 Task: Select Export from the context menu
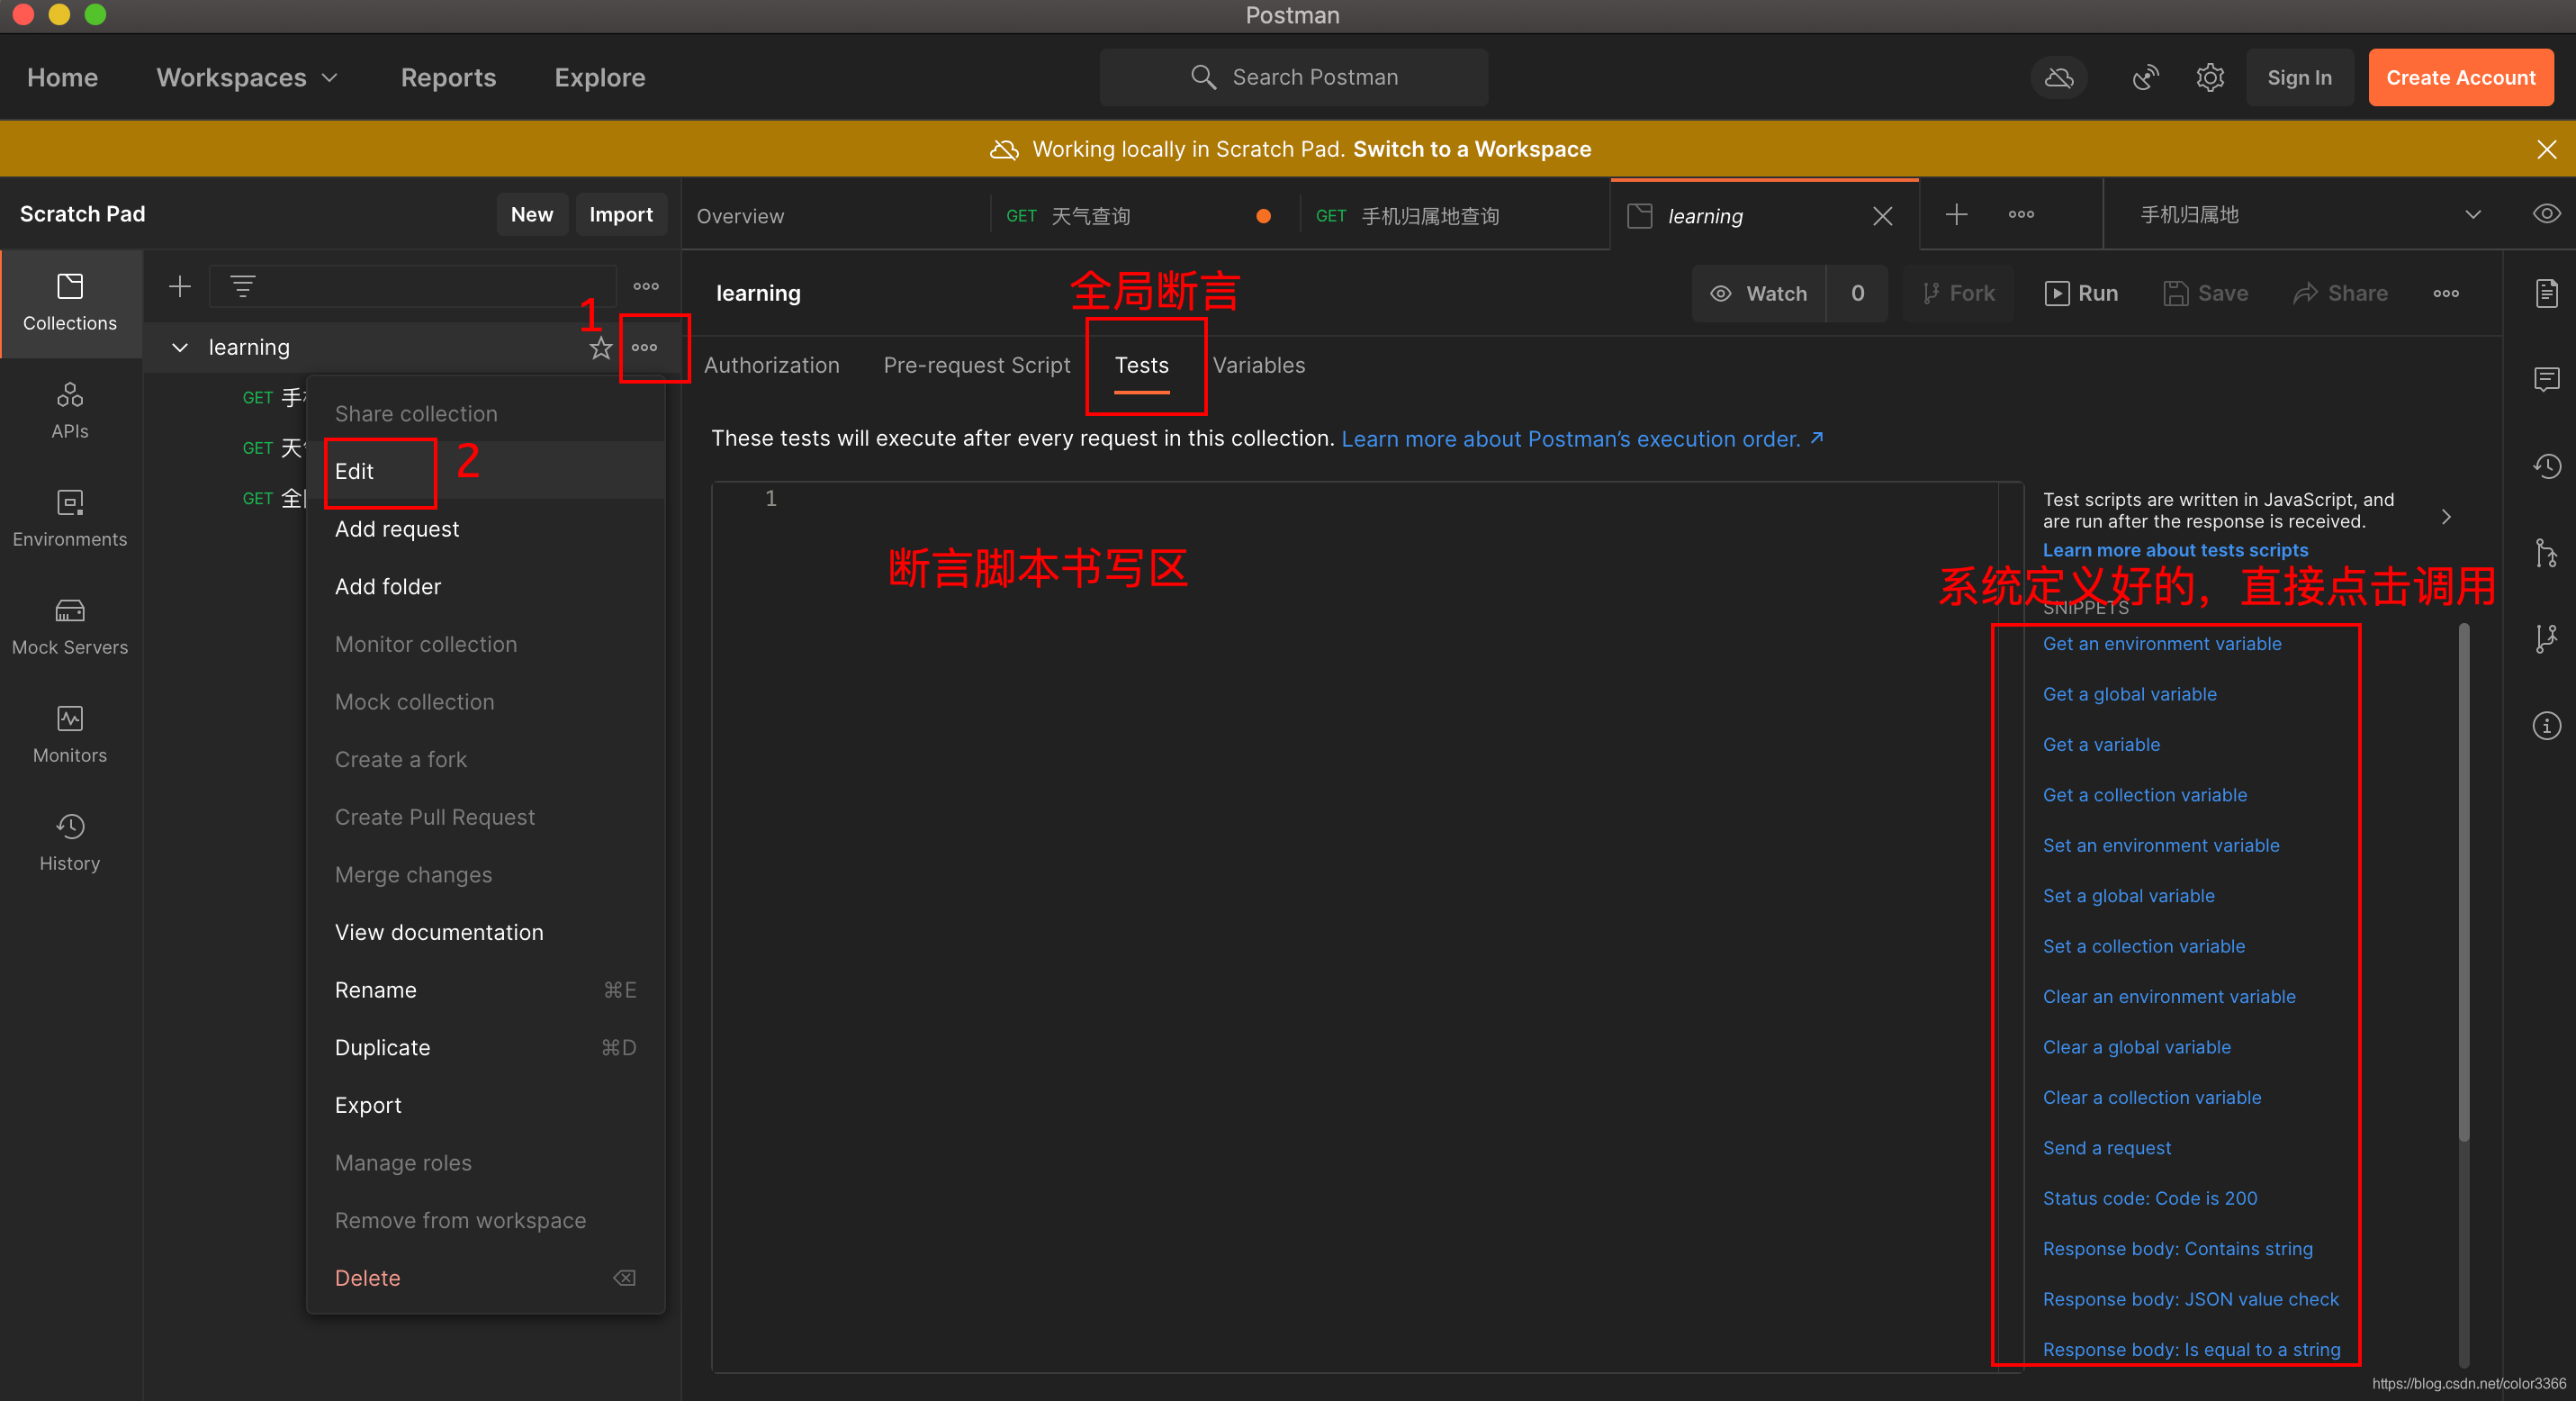[x=368, y=1105]
